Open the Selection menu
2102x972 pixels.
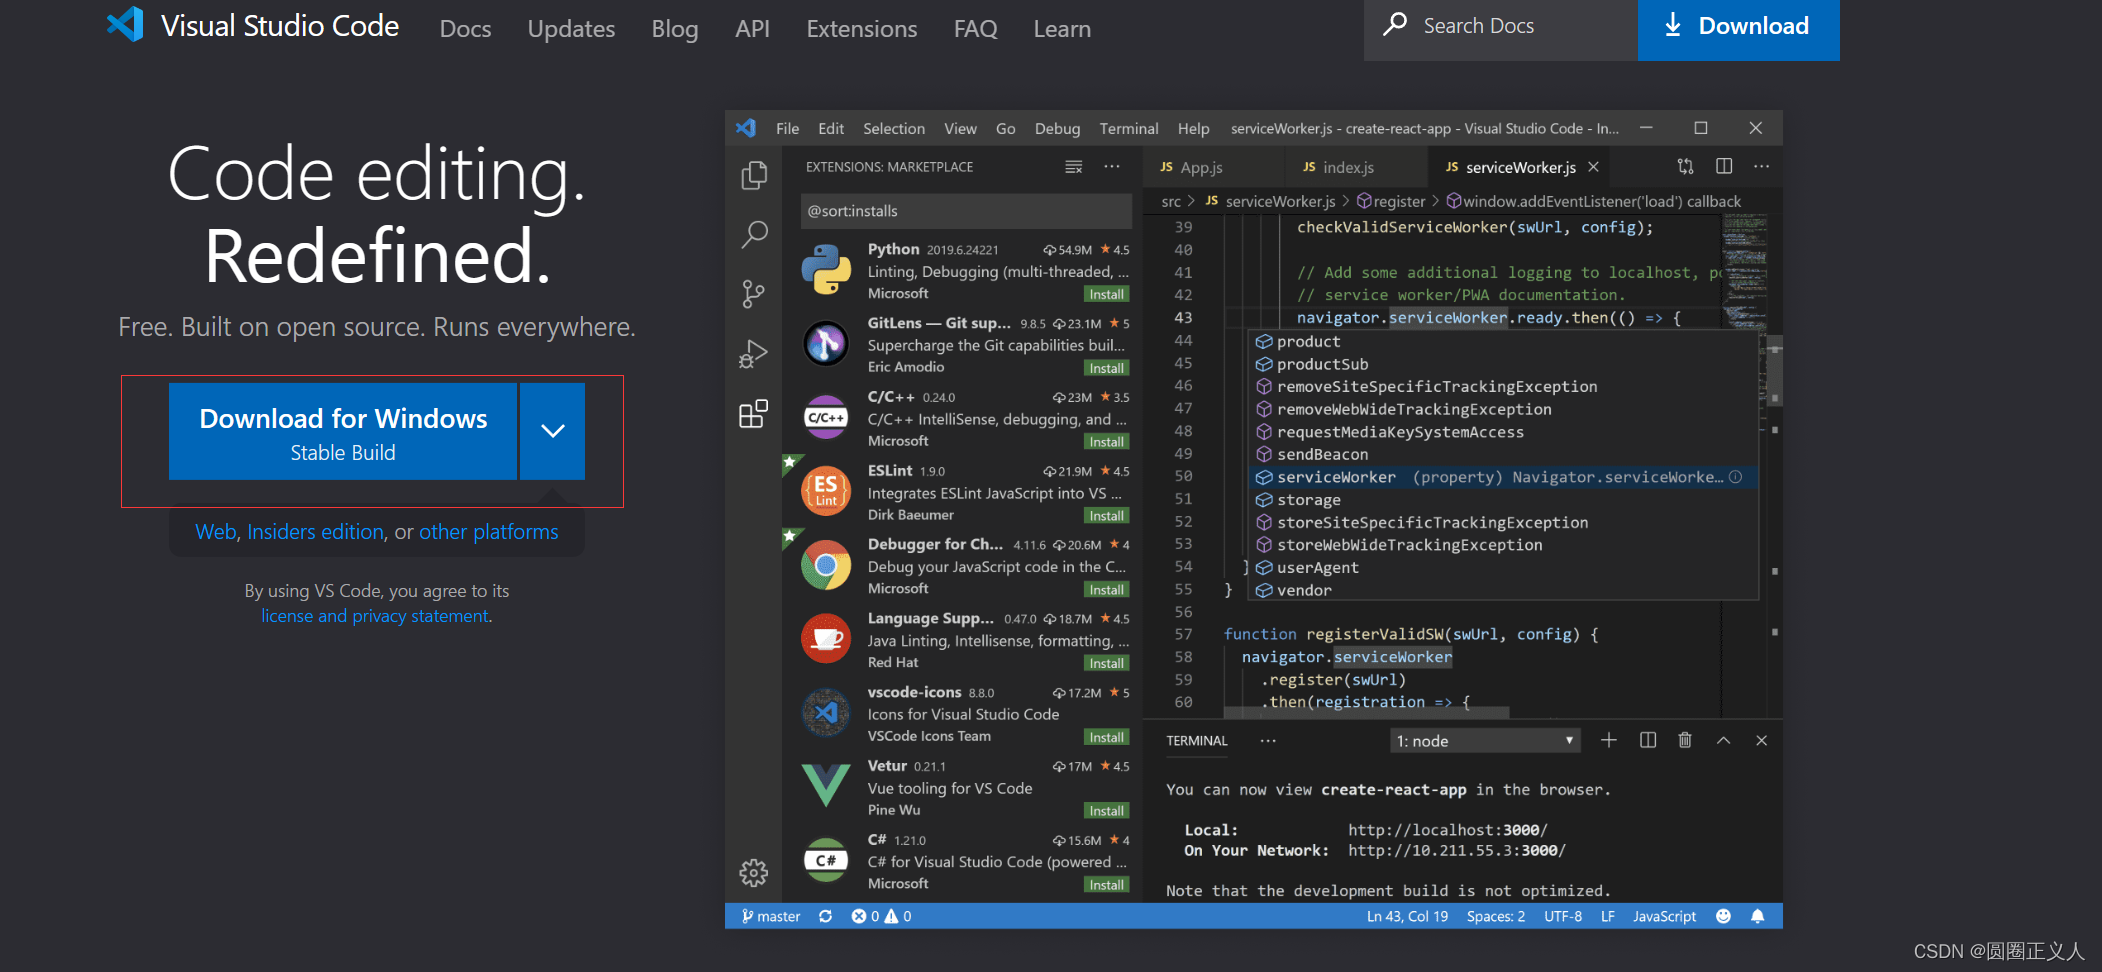point(894,128)
